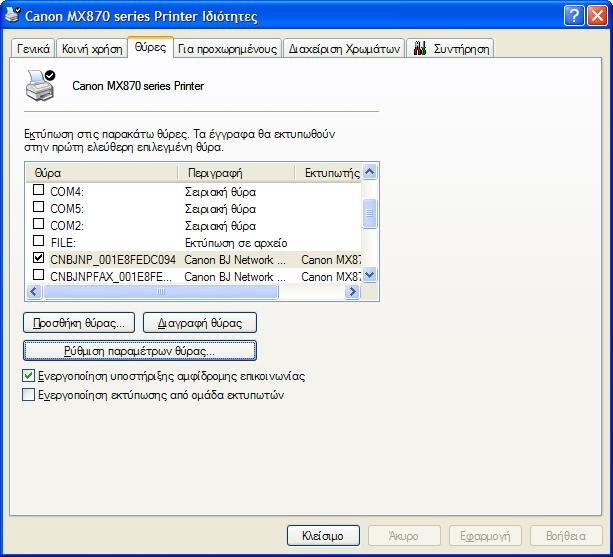The image size is (613, 557).
Task: Click the Canon MX870 series Printer name label
Action: 138,86
